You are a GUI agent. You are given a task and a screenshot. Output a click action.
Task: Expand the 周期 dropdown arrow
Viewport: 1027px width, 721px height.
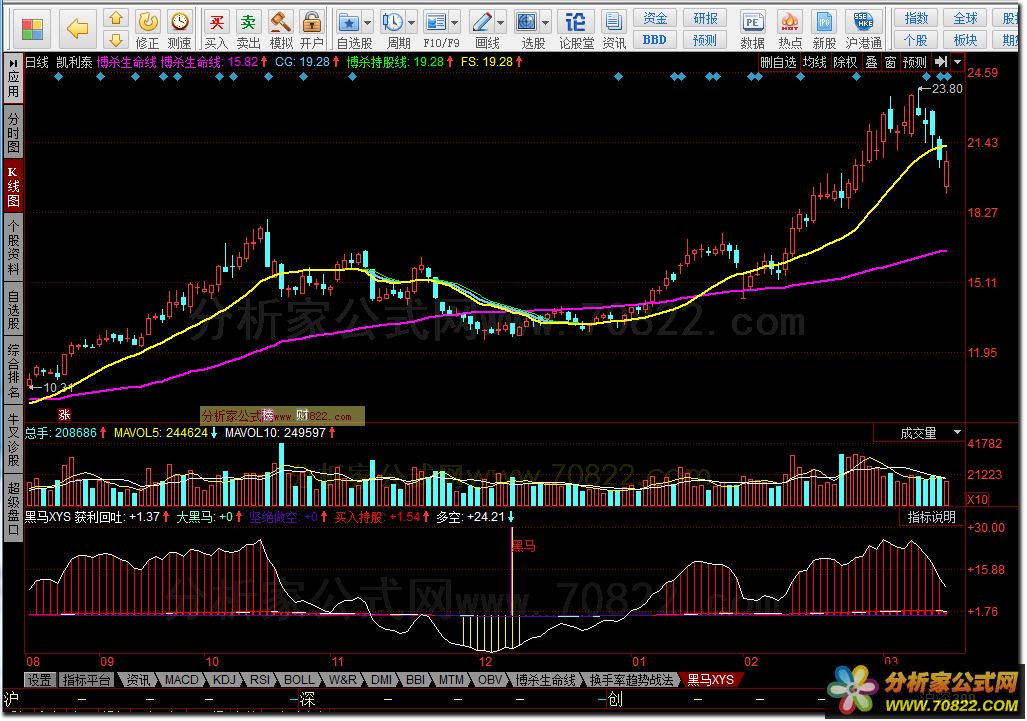coord(411,24)
